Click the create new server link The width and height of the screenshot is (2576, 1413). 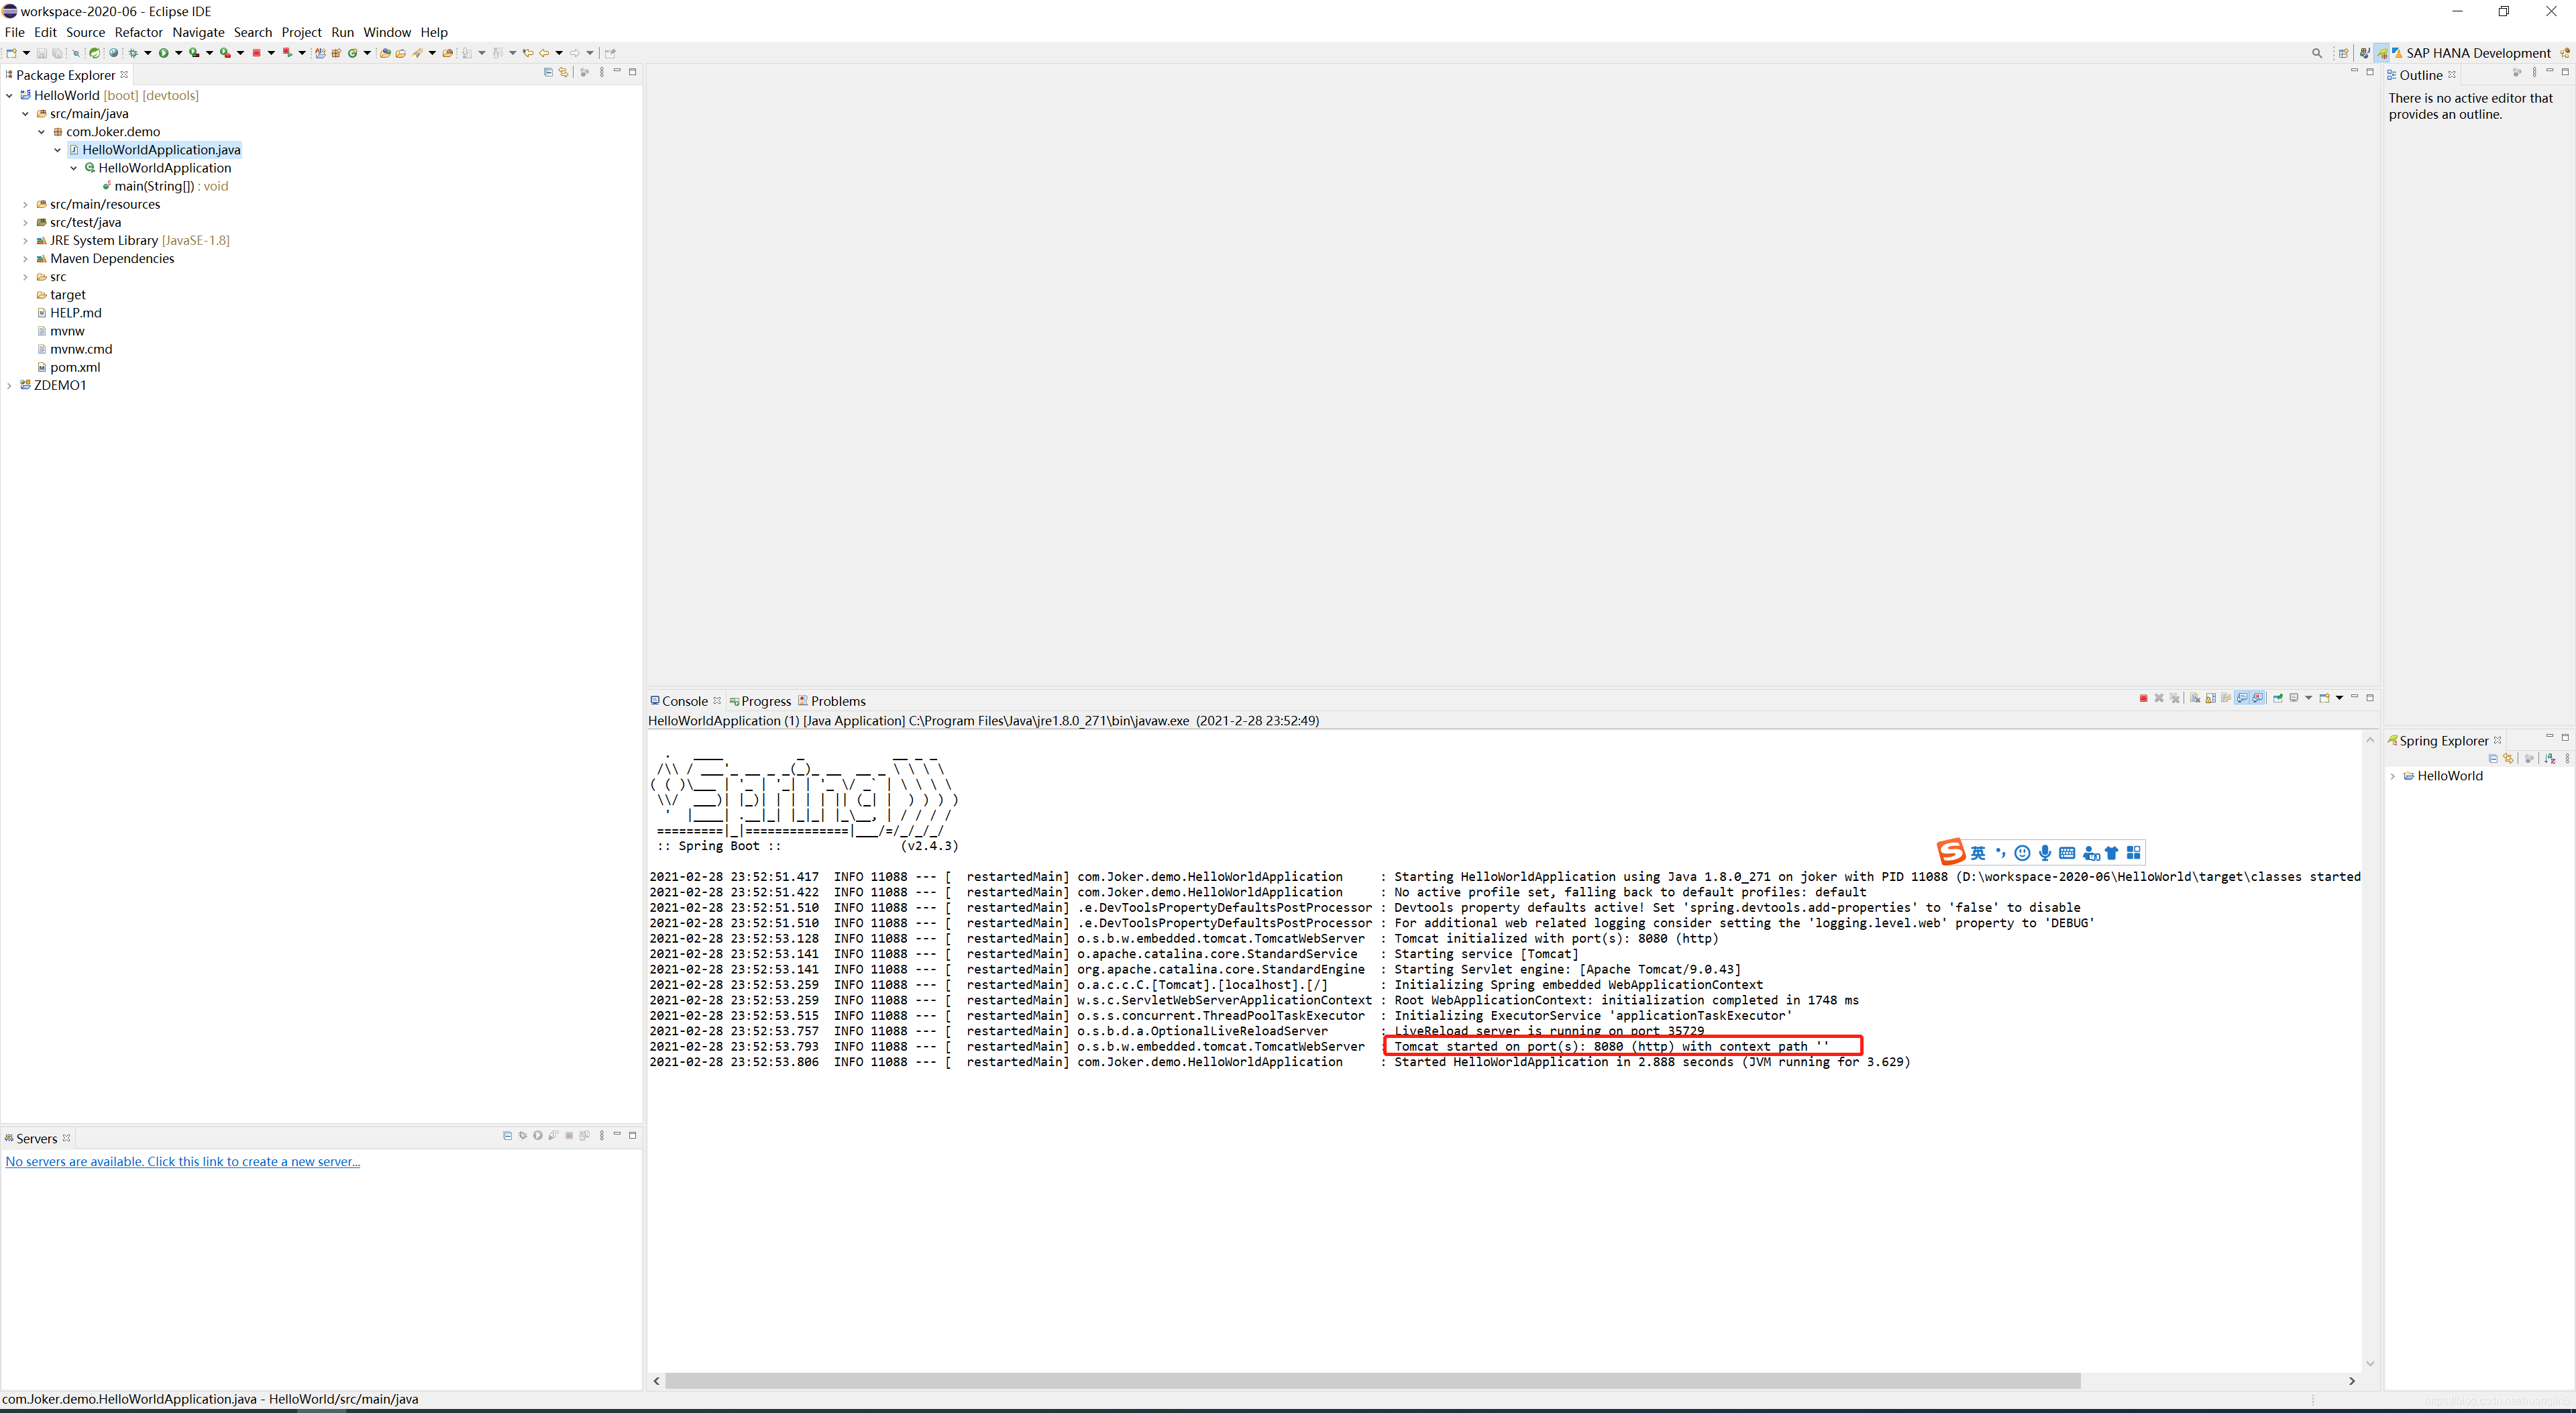[183, 1161]
